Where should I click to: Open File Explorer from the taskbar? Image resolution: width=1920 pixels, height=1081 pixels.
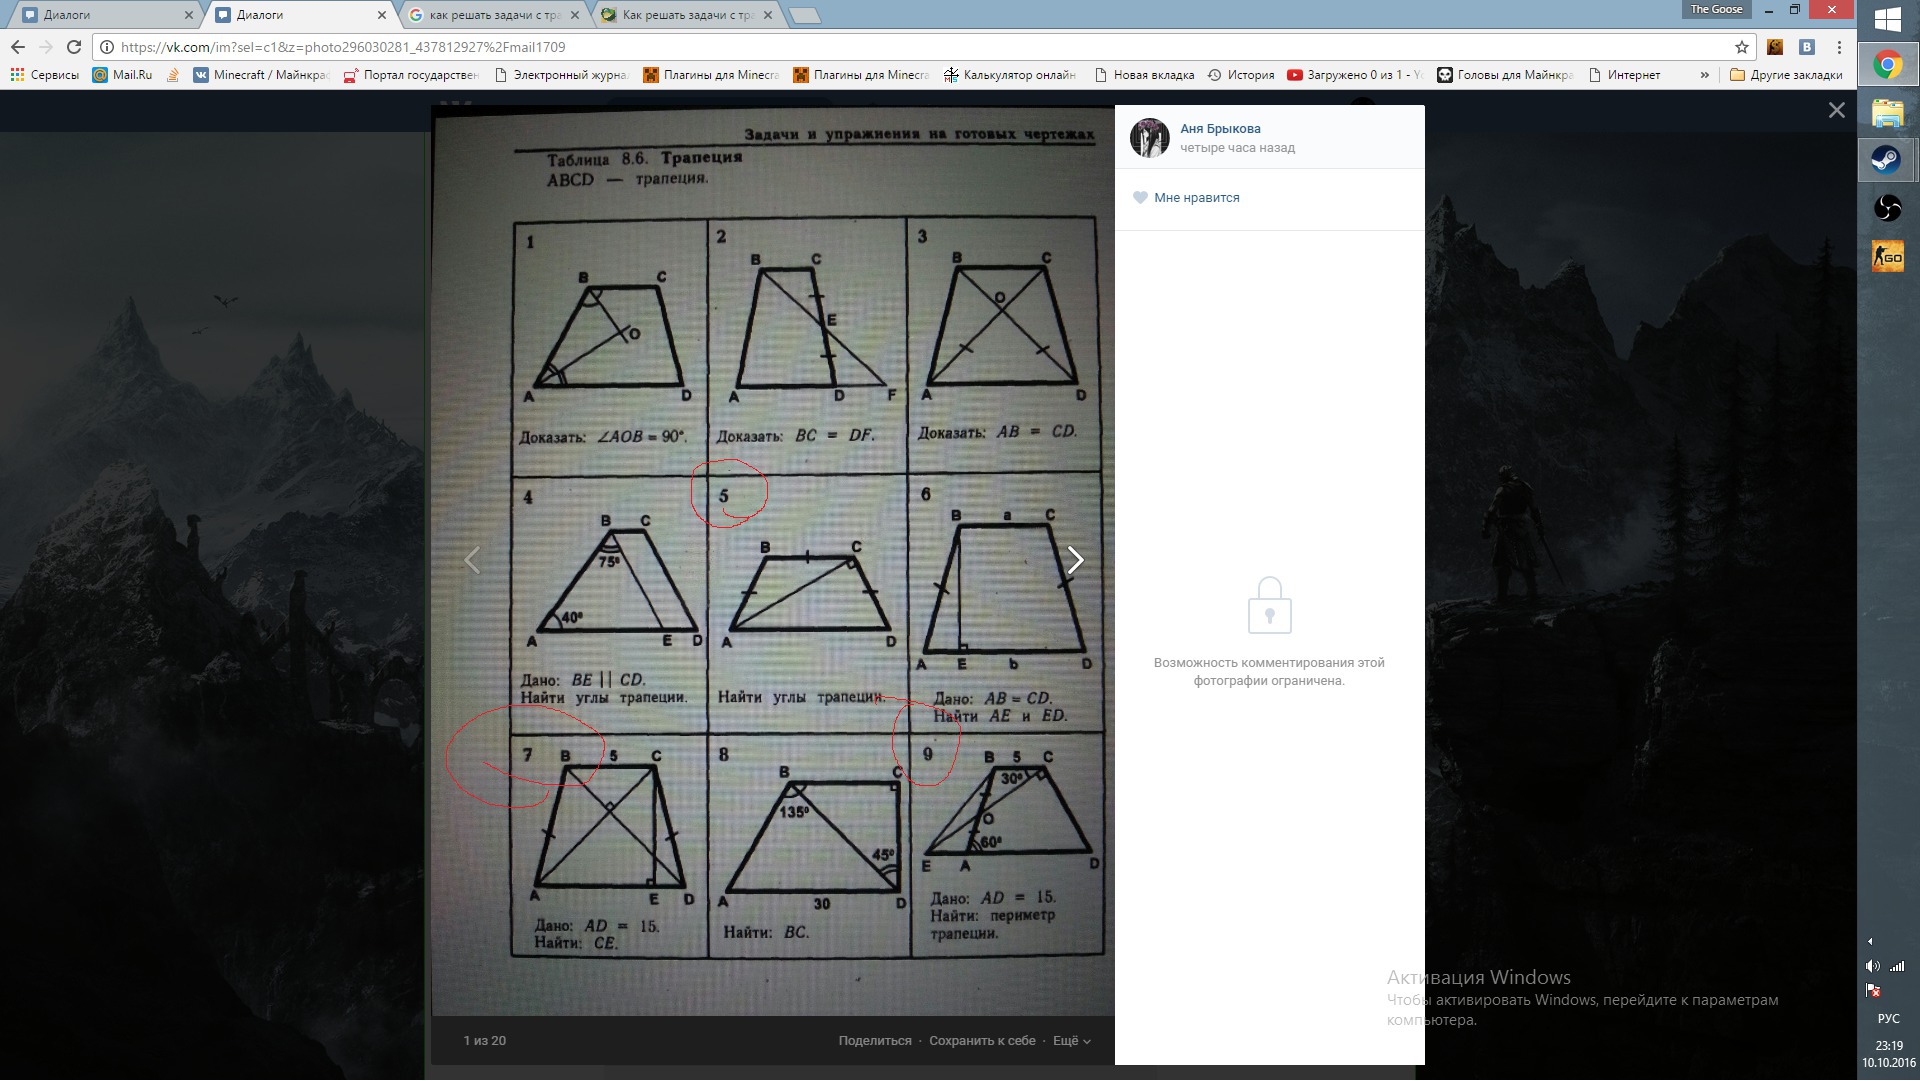(1888, 113)
